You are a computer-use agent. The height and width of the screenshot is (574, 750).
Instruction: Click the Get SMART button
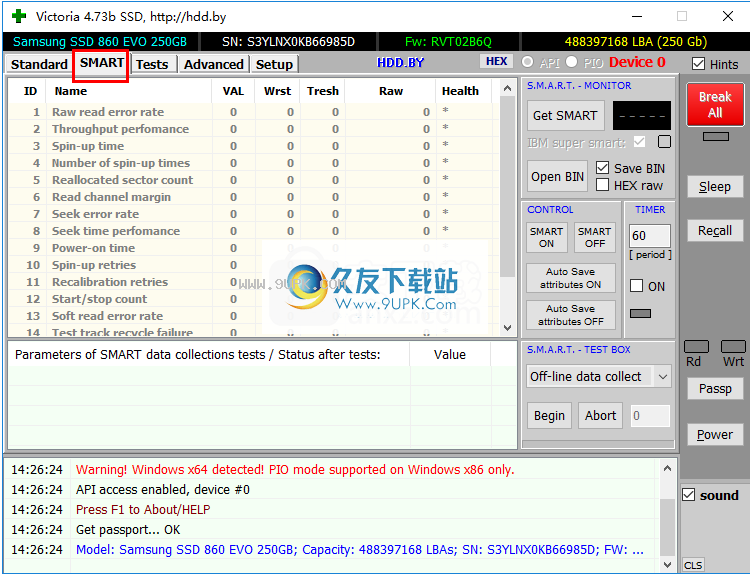pos(565,115)
